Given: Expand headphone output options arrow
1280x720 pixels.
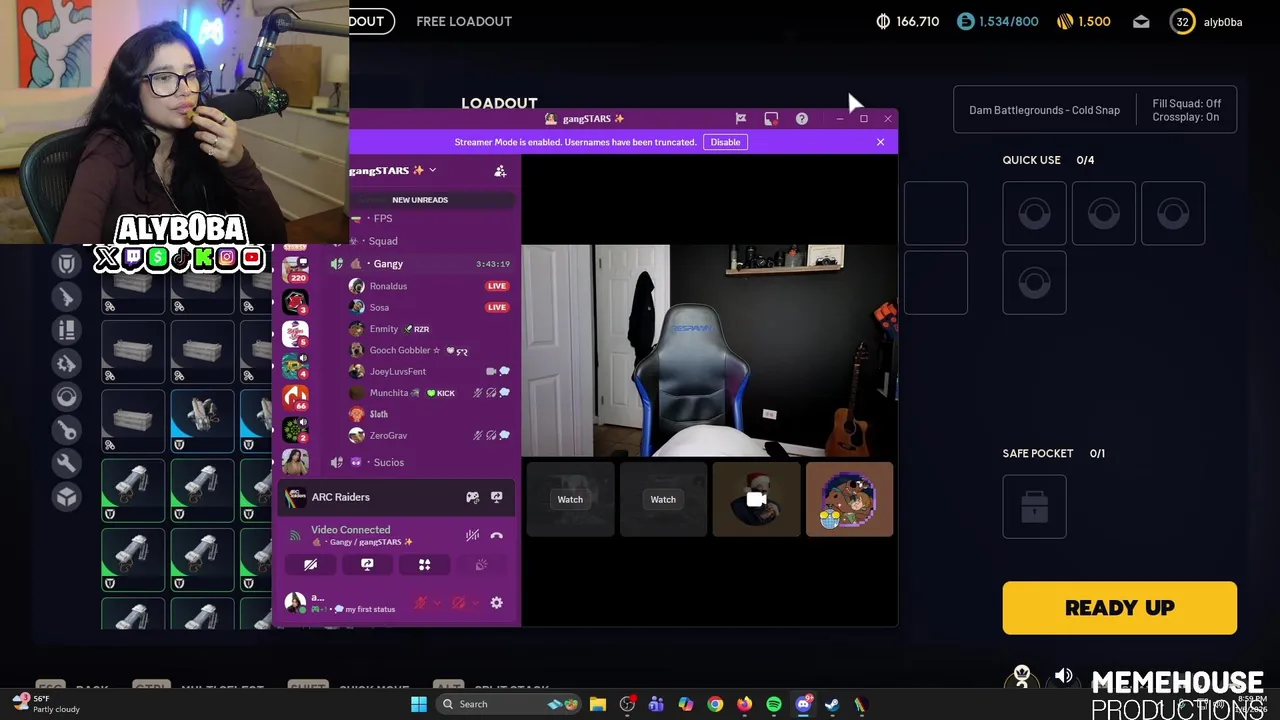Looking at the screenshot, I should [x=474, y=603].
